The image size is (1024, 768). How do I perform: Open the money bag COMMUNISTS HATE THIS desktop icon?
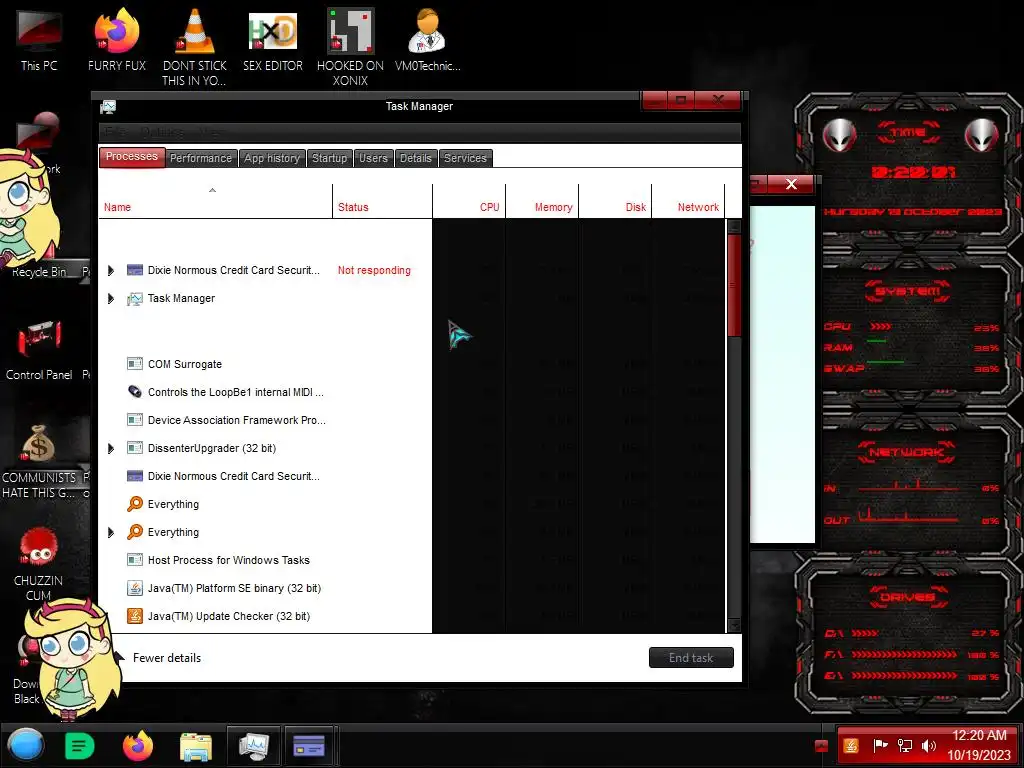[x=39, y=461]
